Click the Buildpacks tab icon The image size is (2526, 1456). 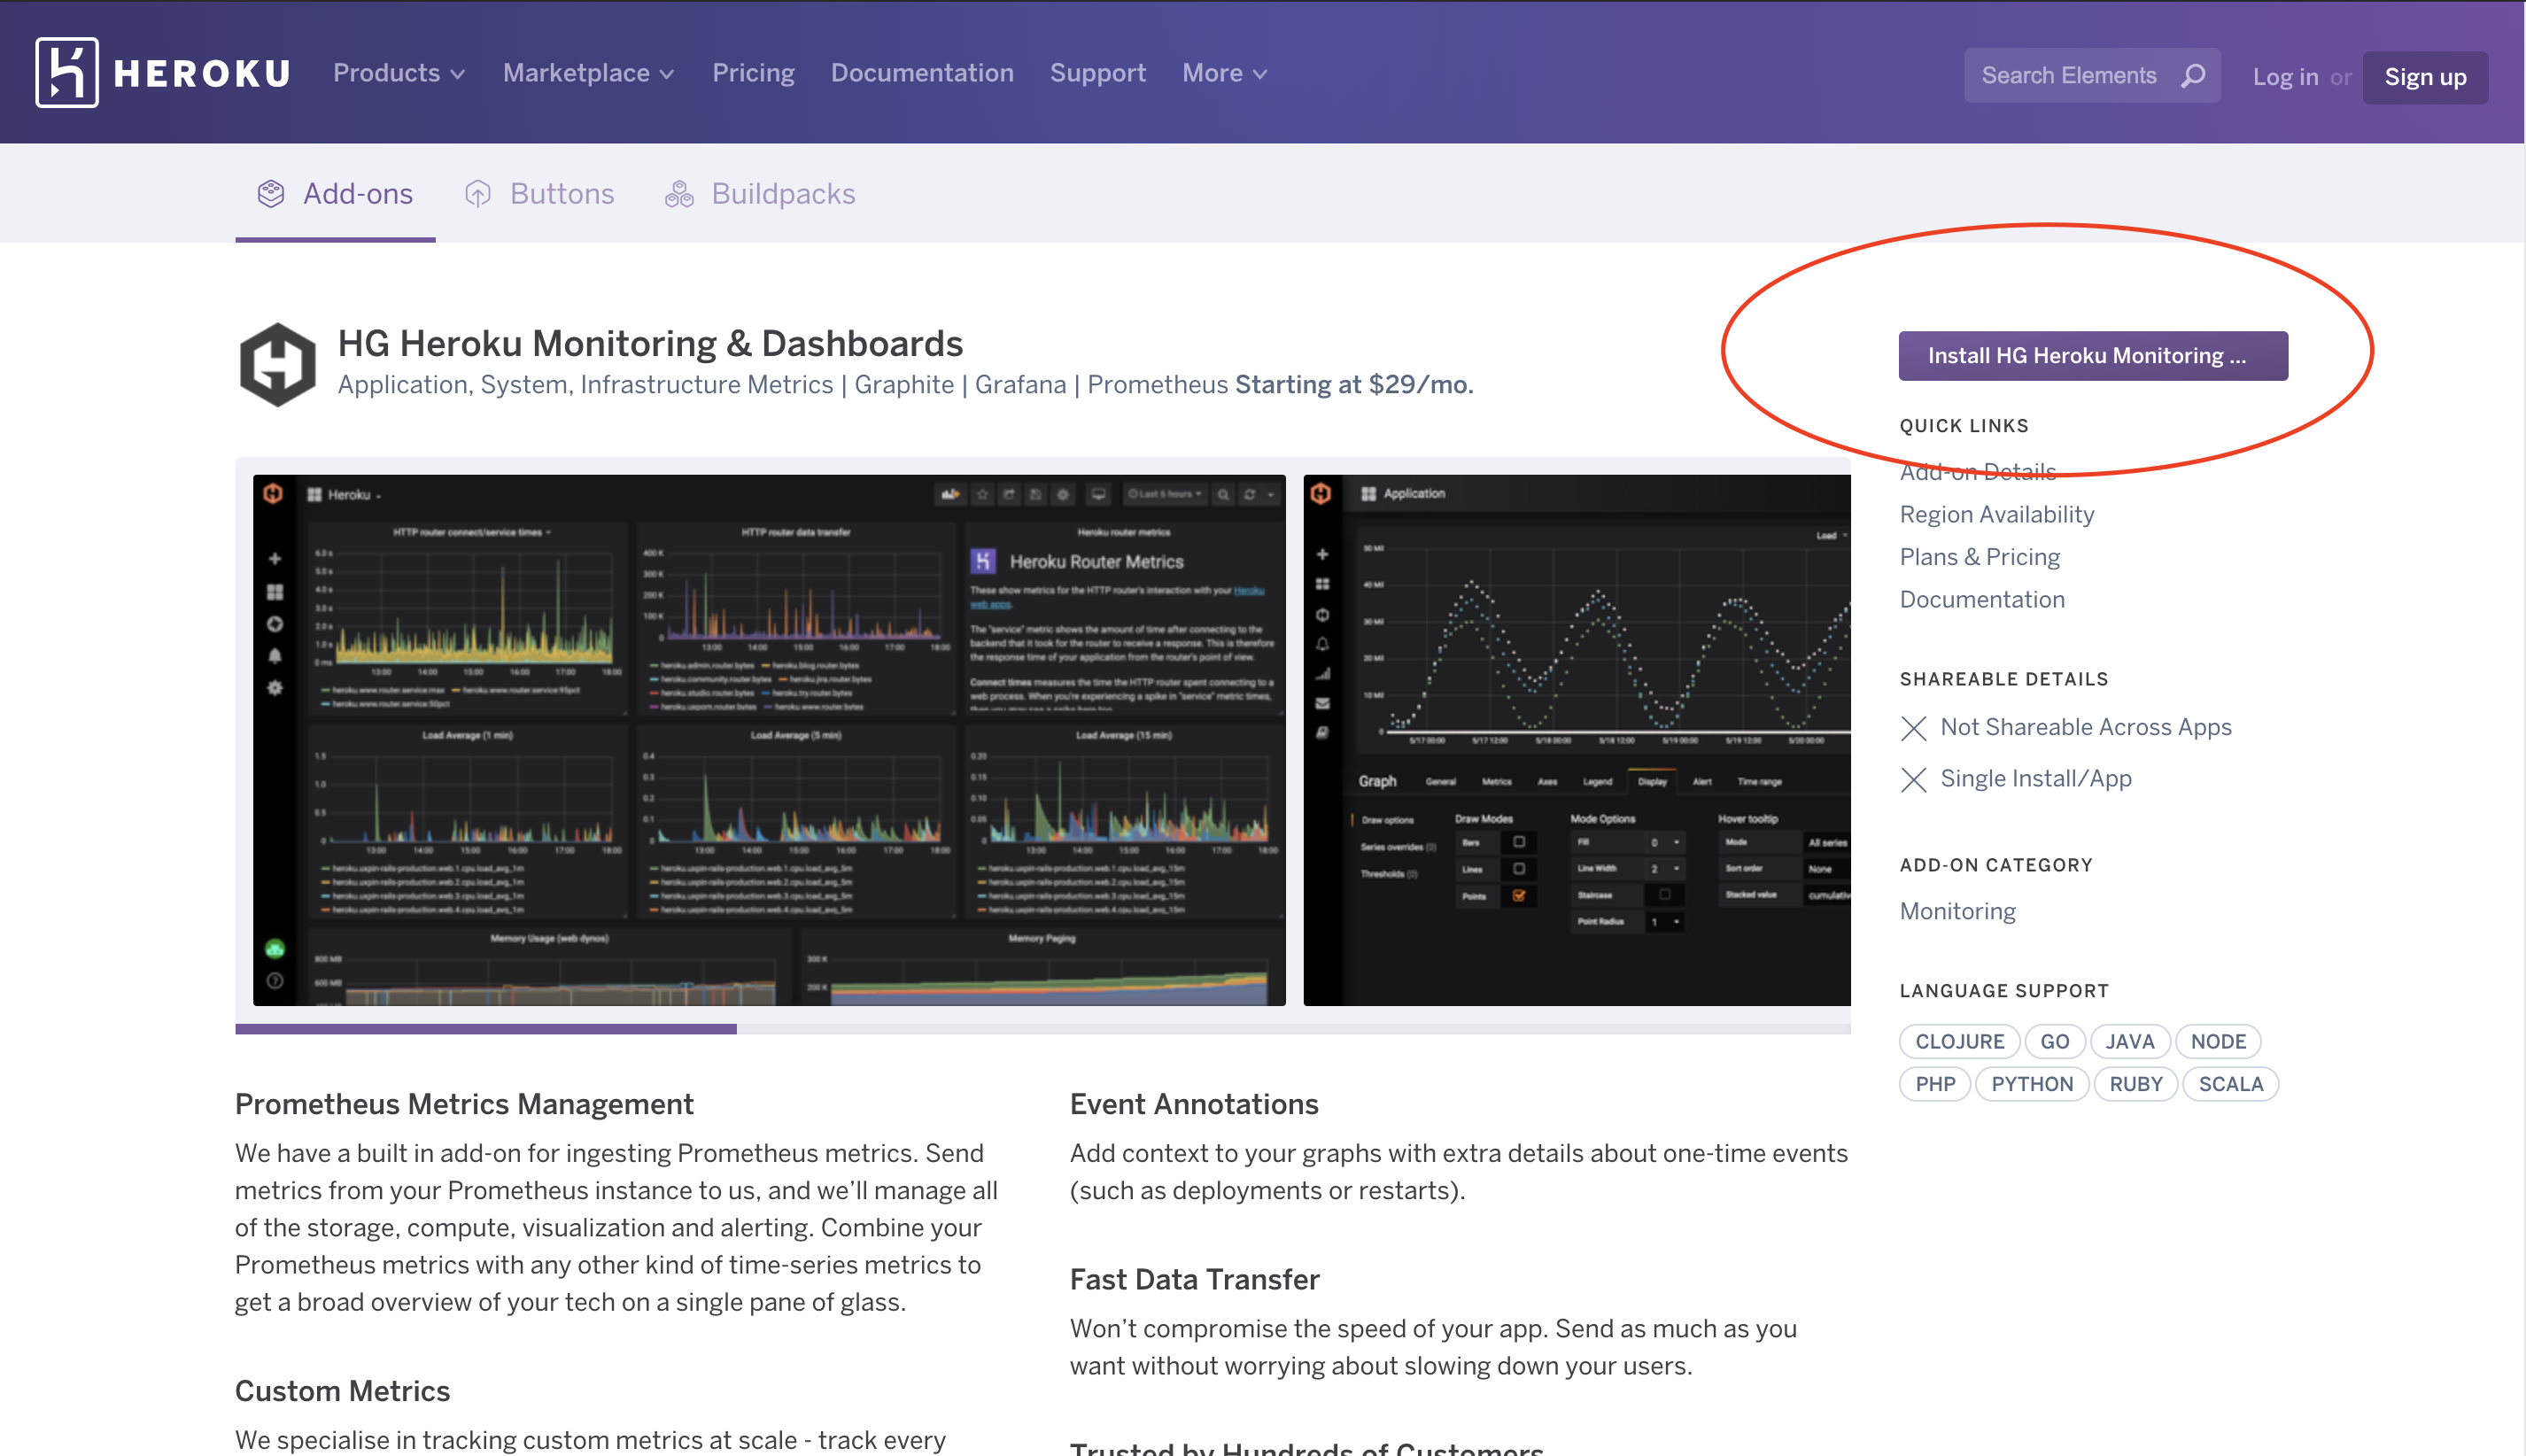[679, 194]
